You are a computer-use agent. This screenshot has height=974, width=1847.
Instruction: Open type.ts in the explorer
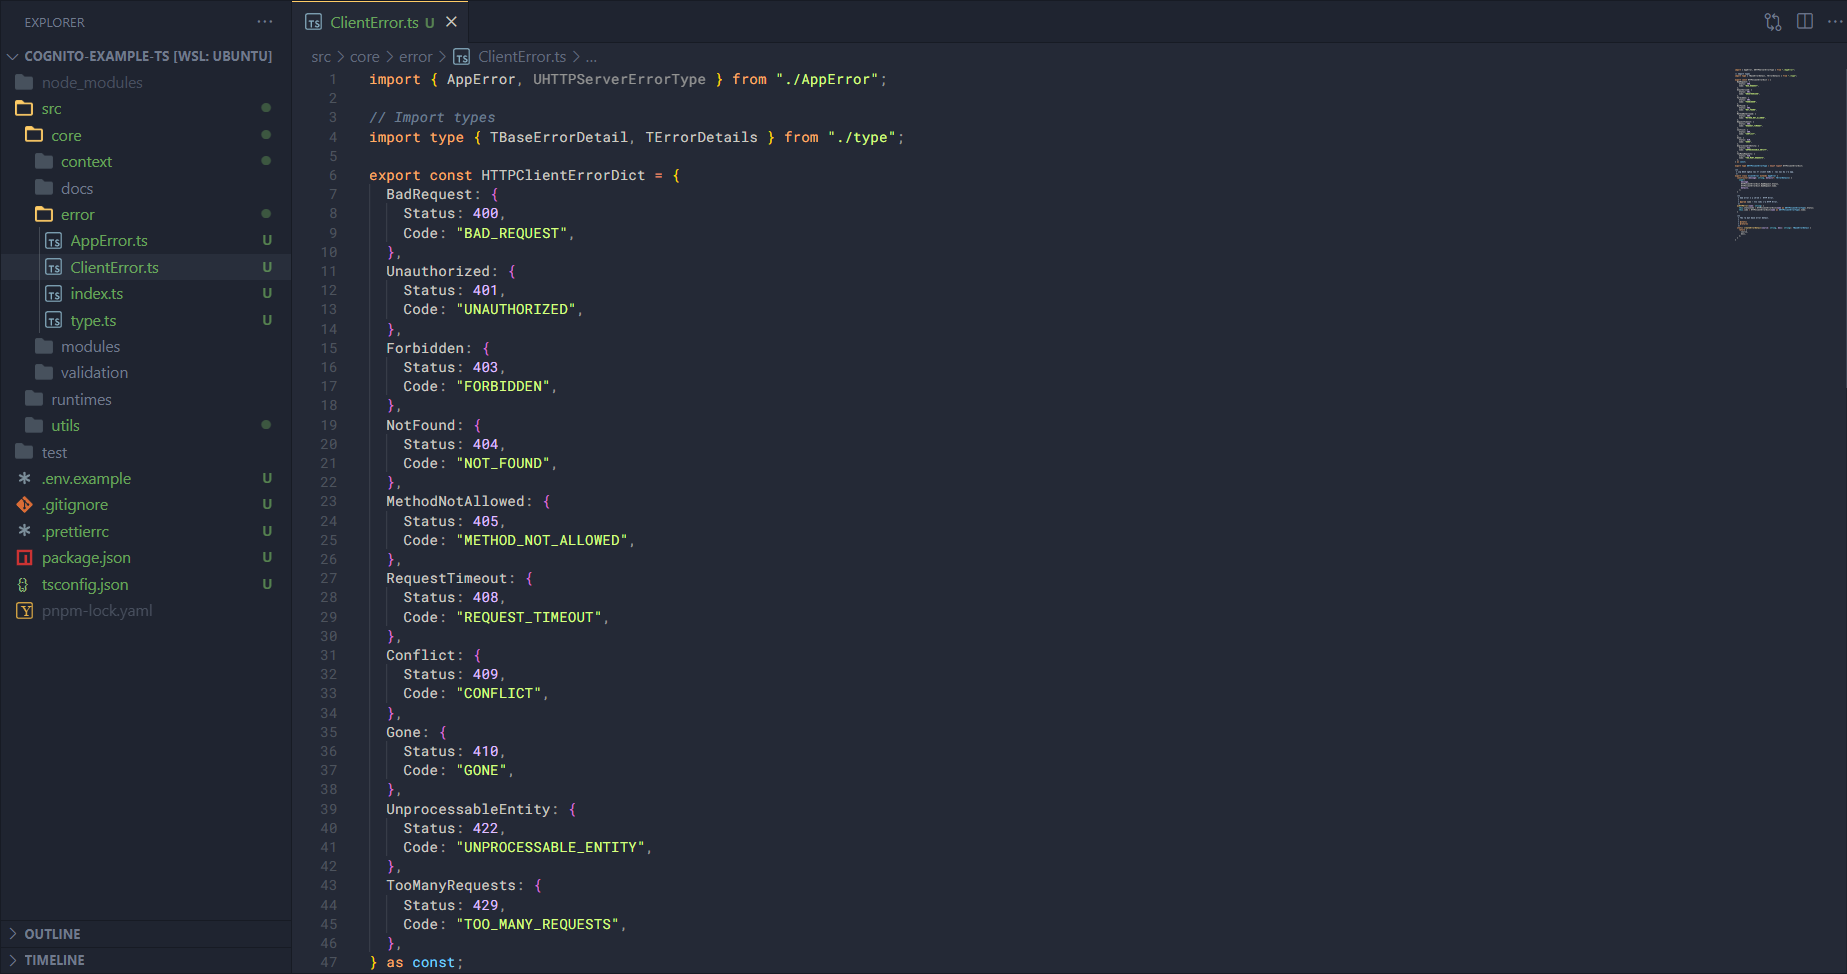[93, 321]
